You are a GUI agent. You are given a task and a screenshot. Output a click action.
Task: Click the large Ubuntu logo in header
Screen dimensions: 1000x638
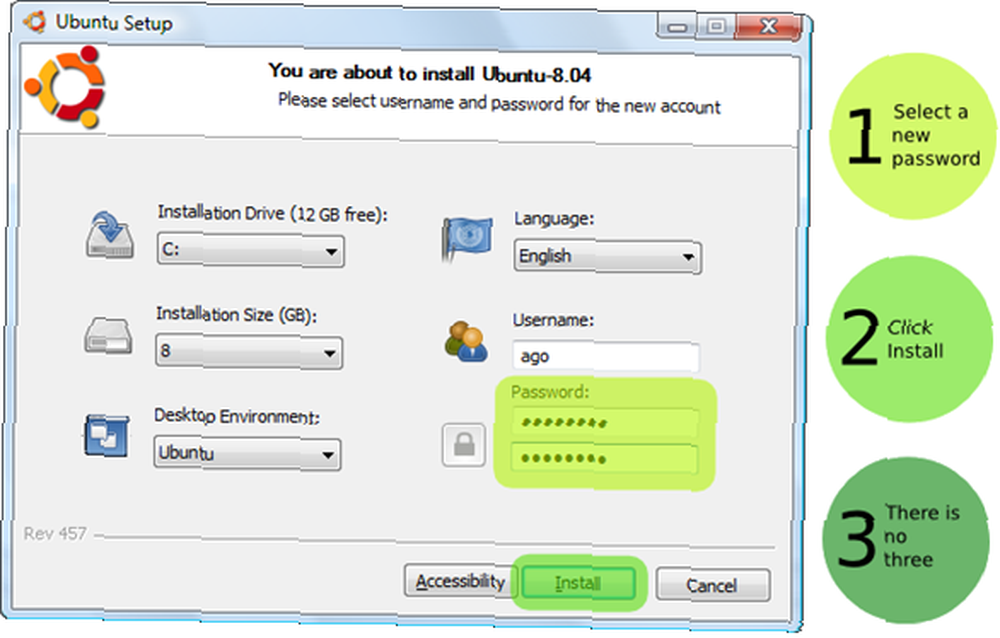pos(64,86)
